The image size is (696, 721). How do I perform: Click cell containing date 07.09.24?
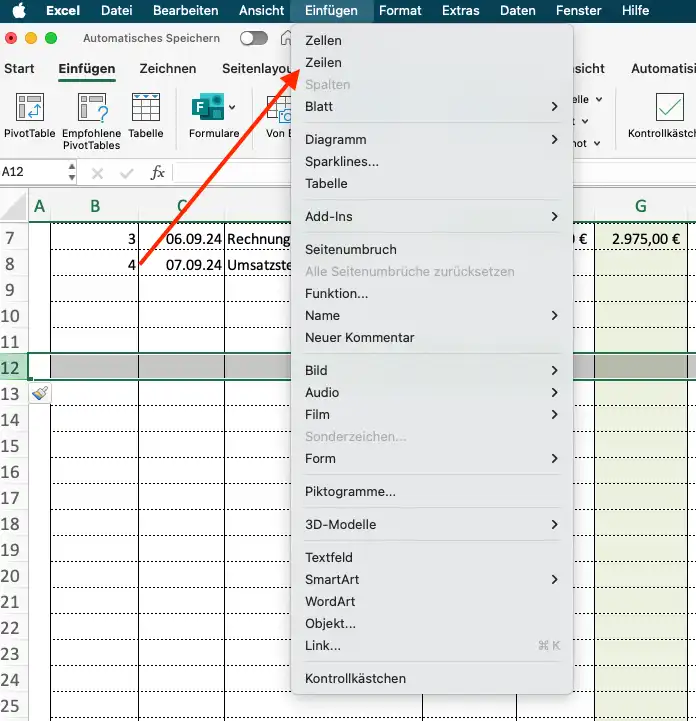point(182,264)
